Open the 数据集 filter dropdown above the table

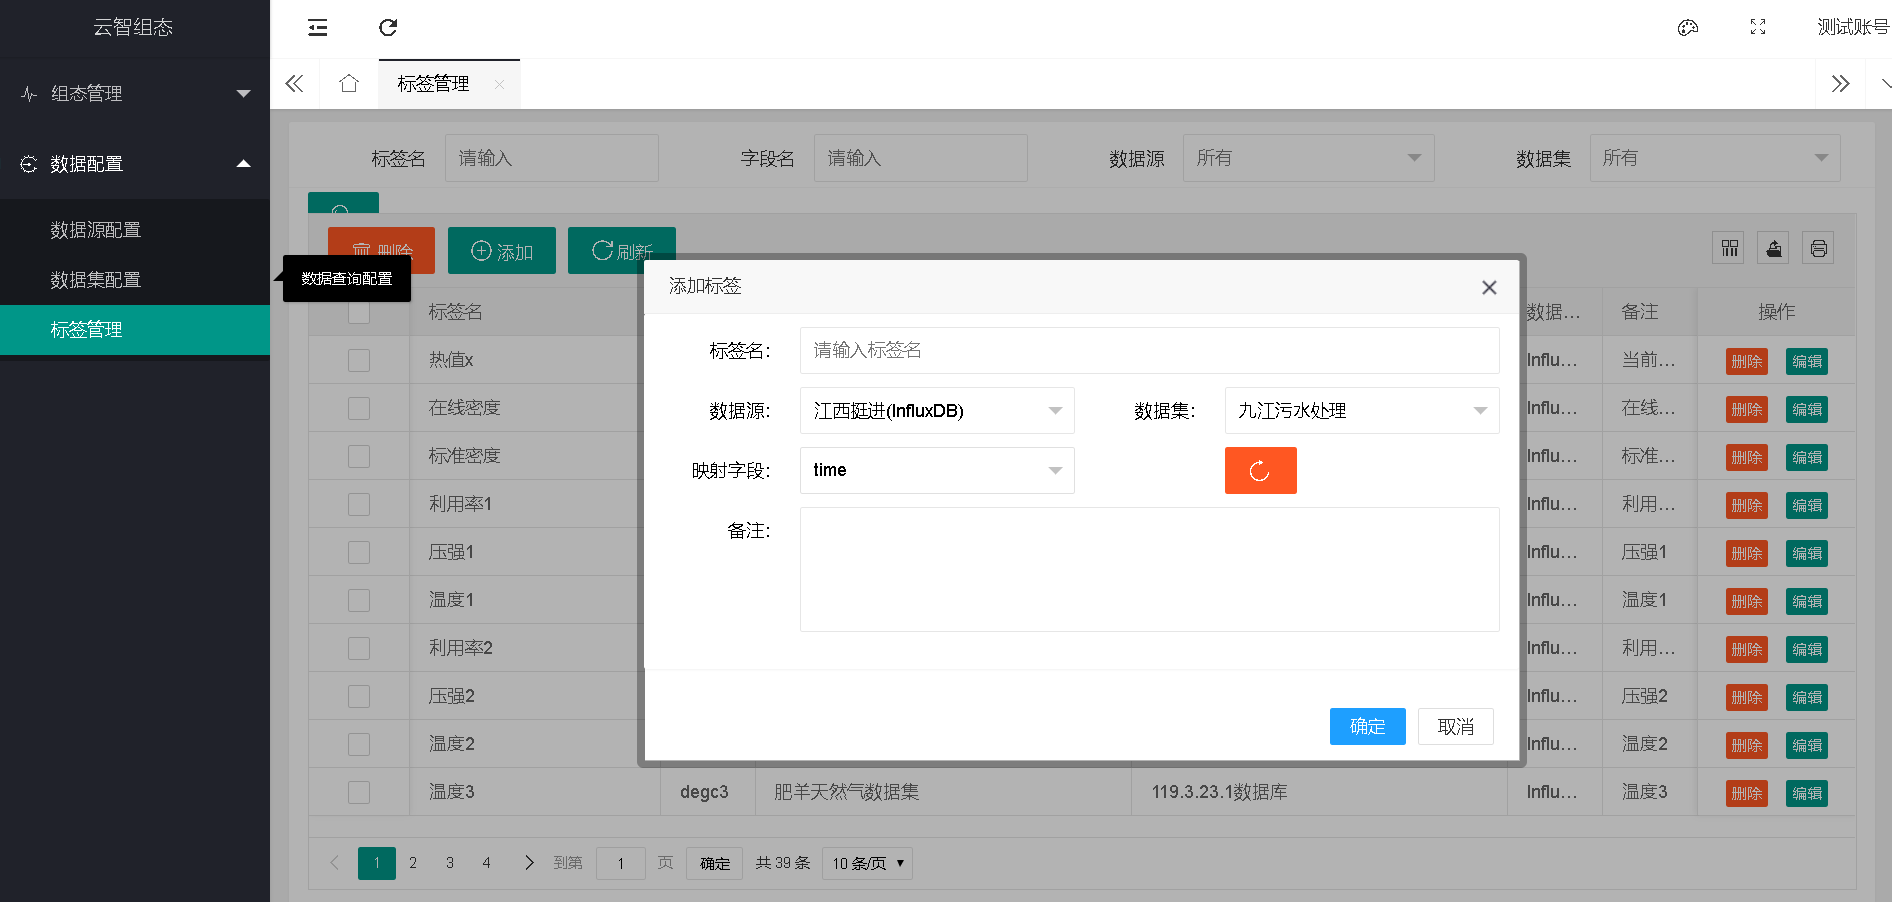coord(1715,158)
